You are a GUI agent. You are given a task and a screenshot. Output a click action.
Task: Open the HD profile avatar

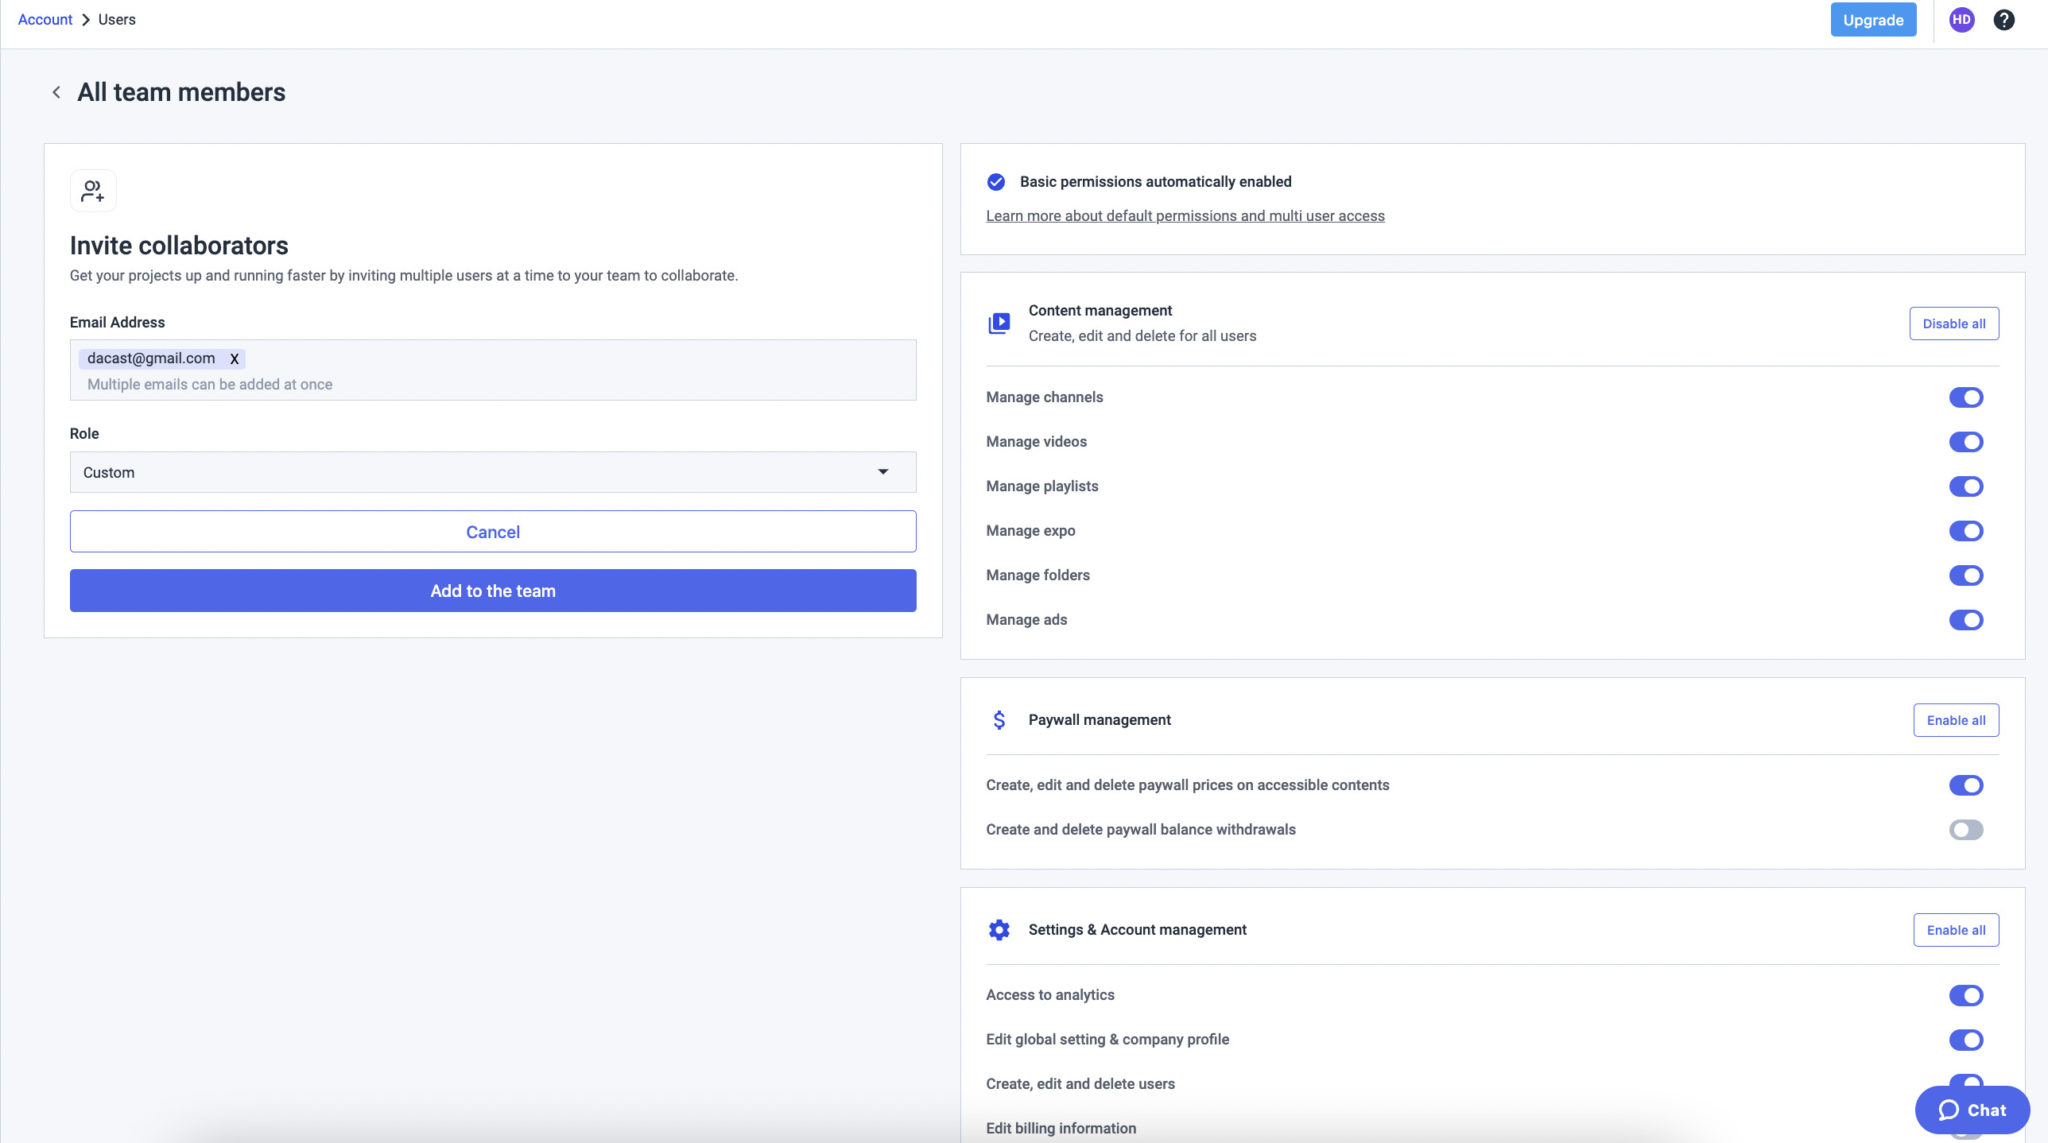coord(1961,20)
